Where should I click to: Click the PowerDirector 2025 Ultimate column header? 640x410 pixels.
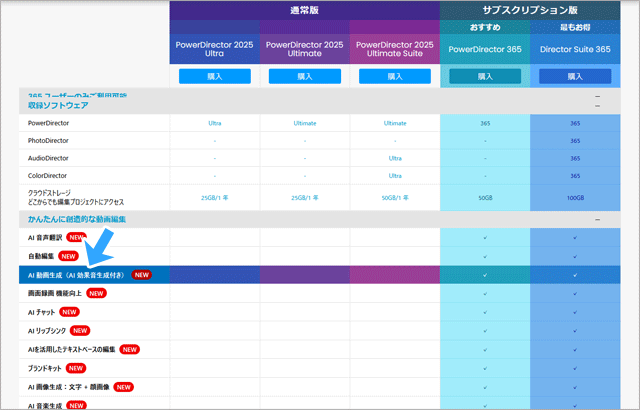pos(304,49)
